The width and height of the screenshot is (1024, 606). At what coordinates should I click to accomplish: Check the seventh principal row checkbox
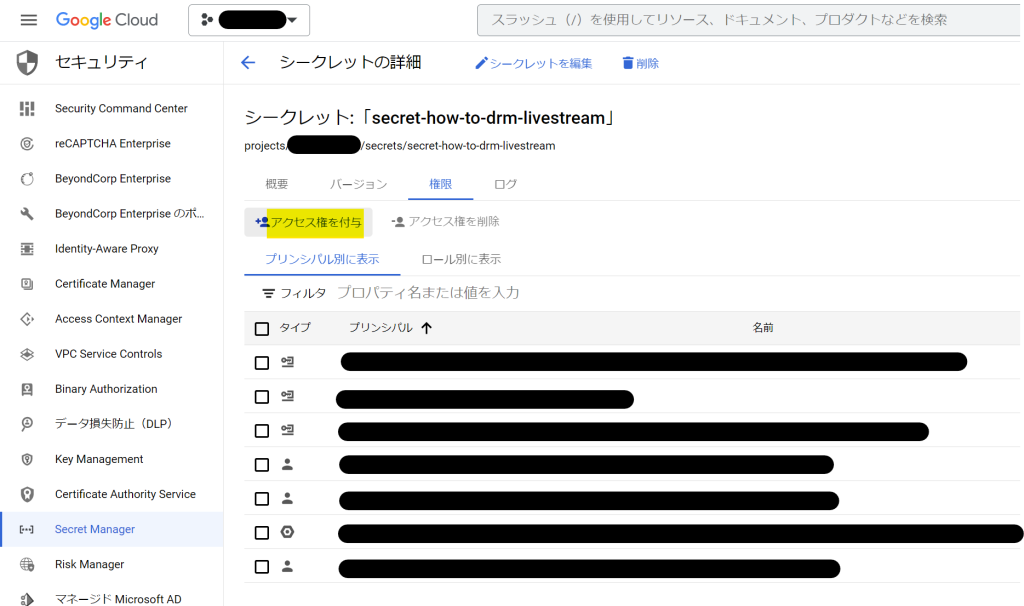tap(262, 567)
